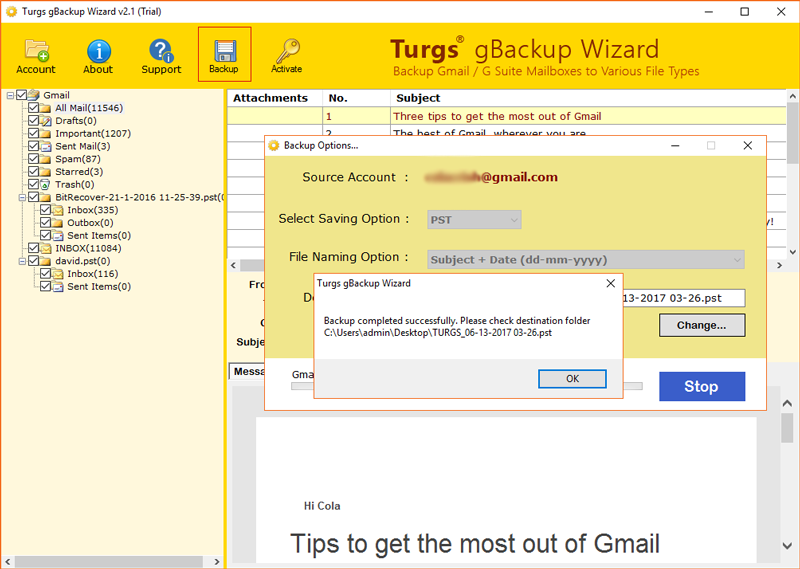Click the Backup floppy disk icon

point(224,54)
